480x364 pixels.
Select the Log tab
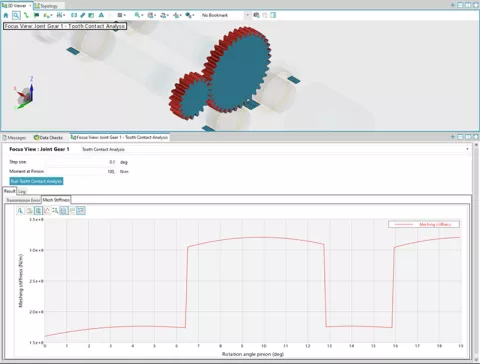22,191
